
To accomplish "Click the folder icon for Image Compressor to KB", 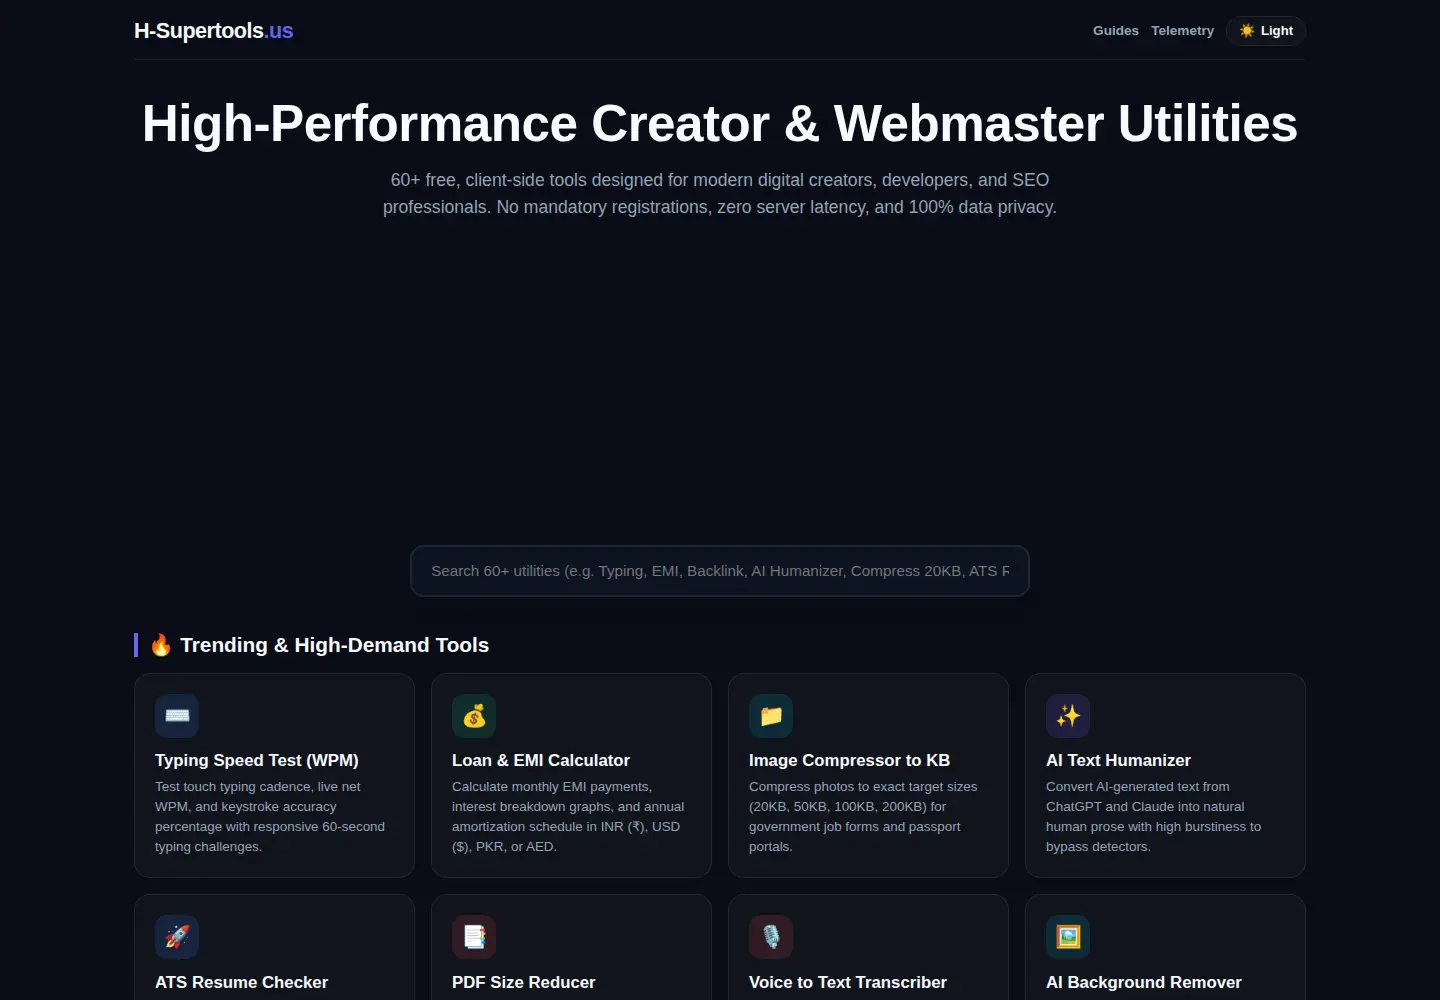I will 771,716.
